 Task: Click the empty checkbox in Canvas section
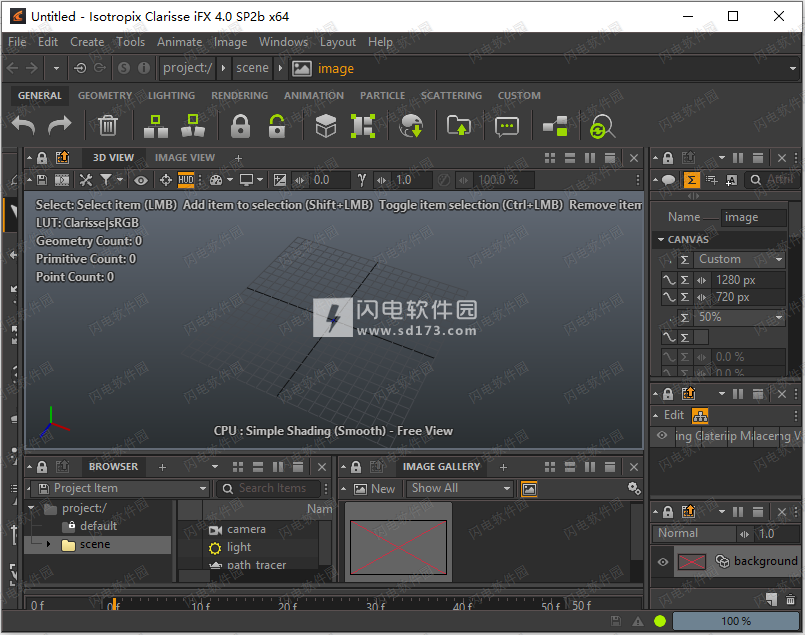(701, 337)
